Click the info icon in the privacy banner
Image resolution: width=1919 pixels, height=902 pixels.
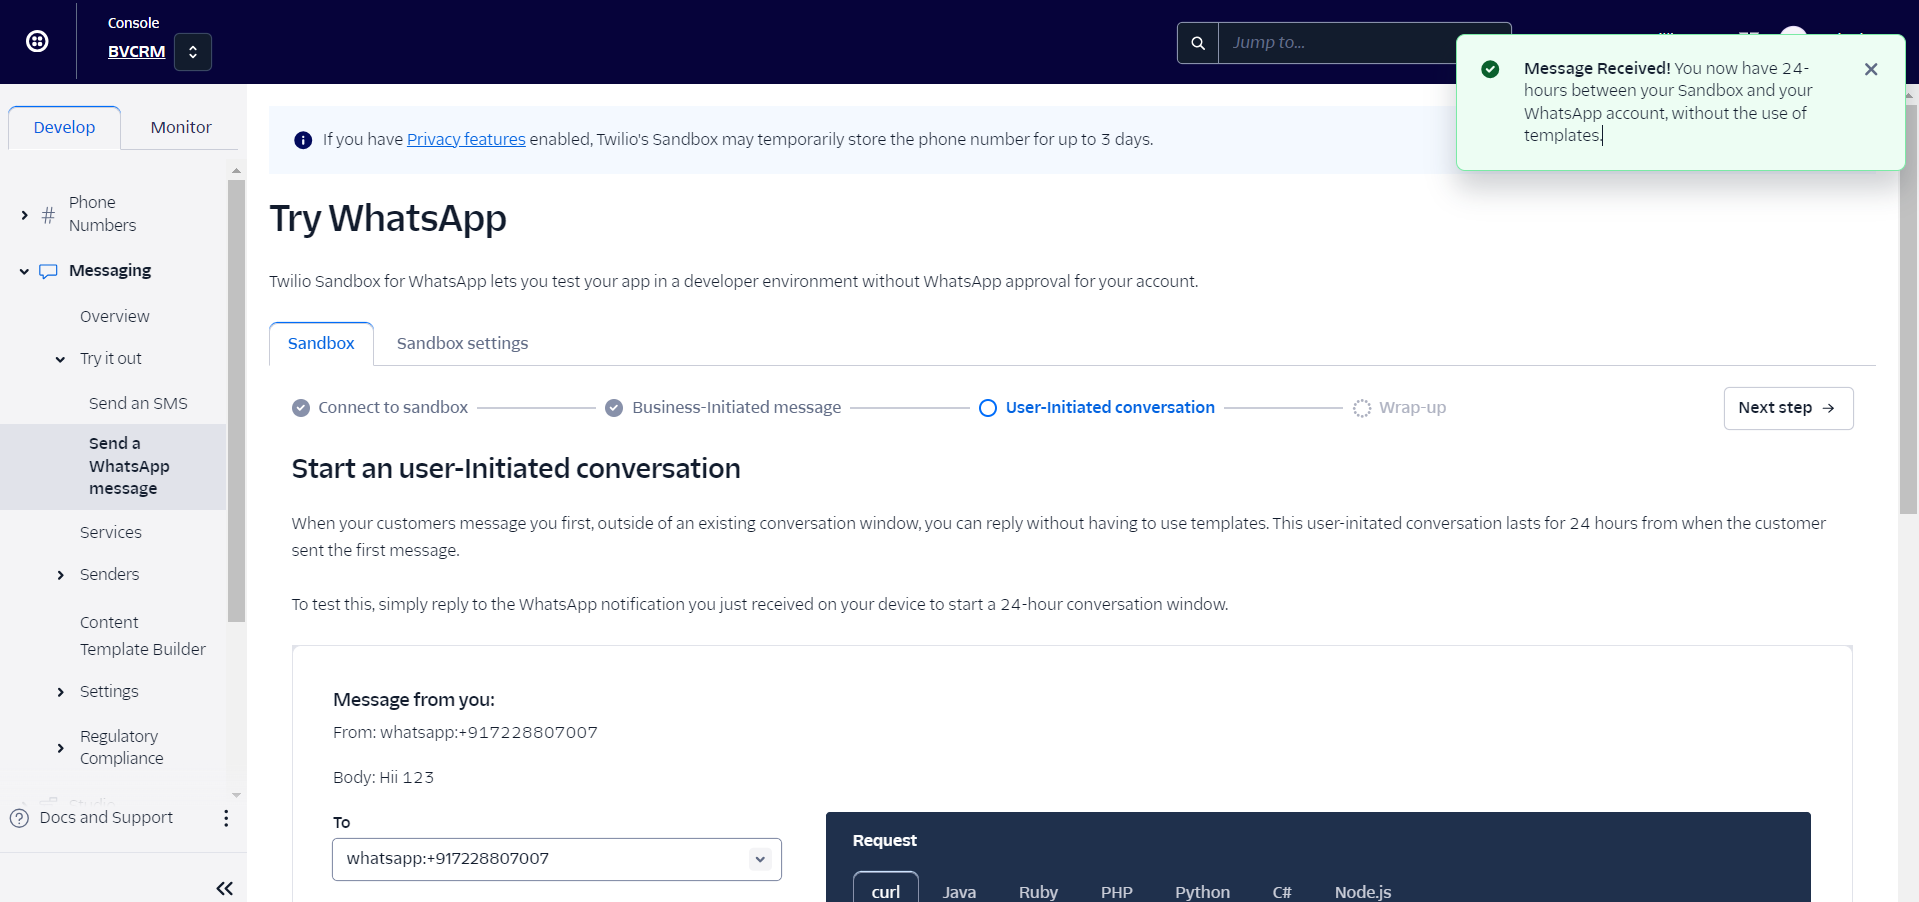[x=303, y=140]
